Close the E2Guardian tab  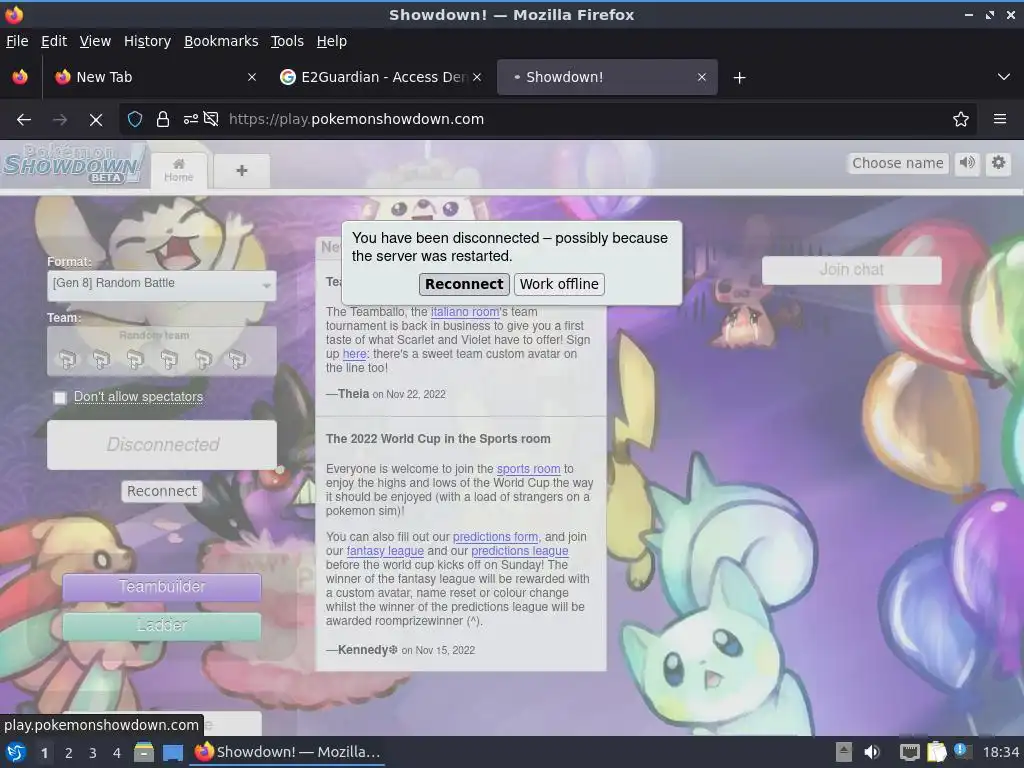pyautogui.click(x=477, y=77)
